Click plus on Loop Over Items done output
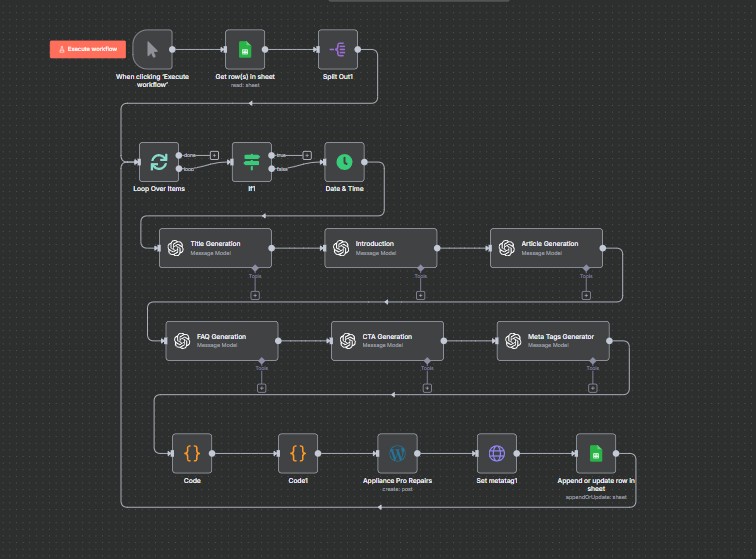The image size is (756, 559). point(214,154)
